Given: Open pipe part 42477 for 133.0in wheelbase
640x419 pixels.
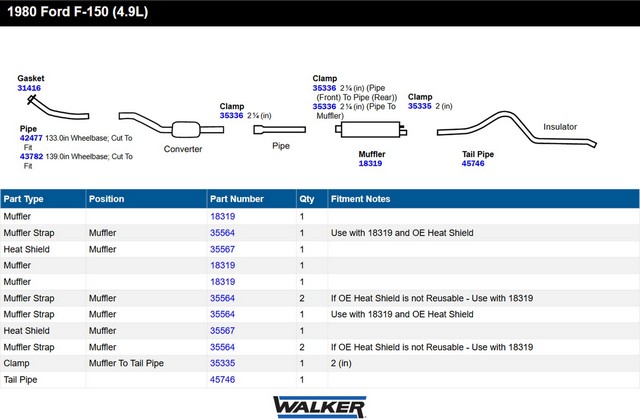Looking at the screenshot, I should (x=31, y=138).
